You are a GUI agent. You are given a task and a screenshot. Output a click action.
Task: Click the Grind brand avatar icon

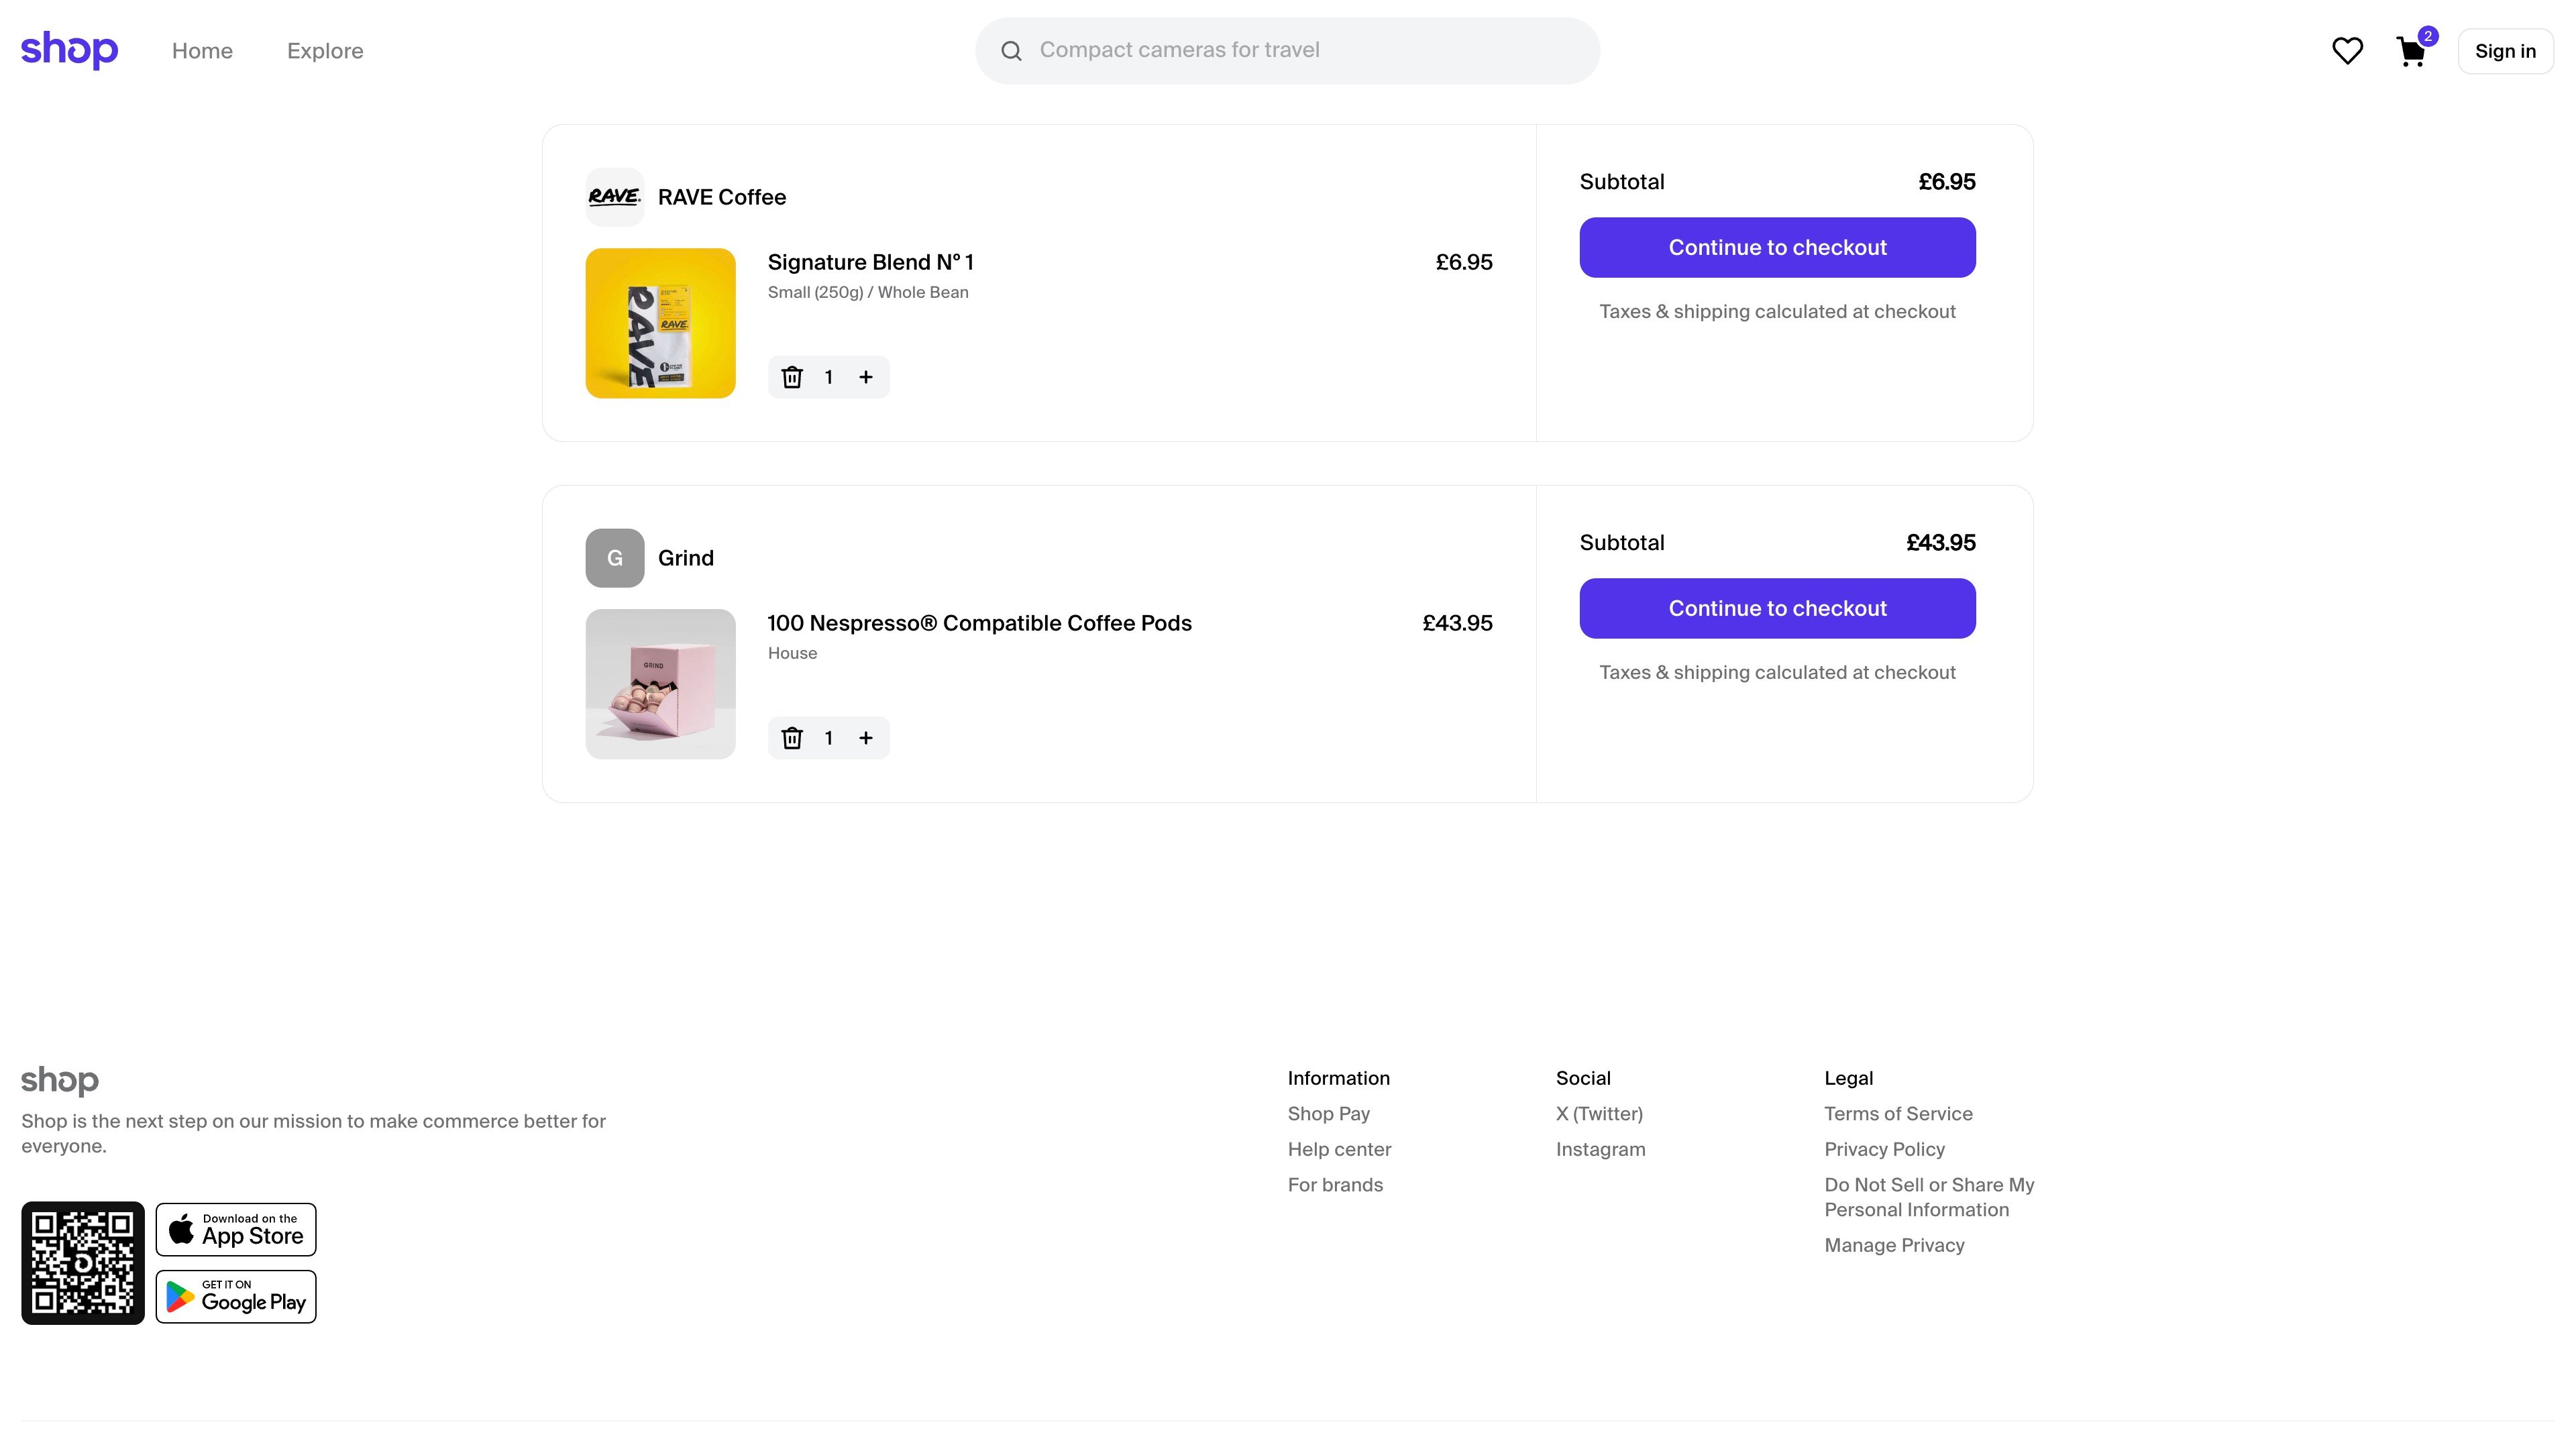pos(614,557)
